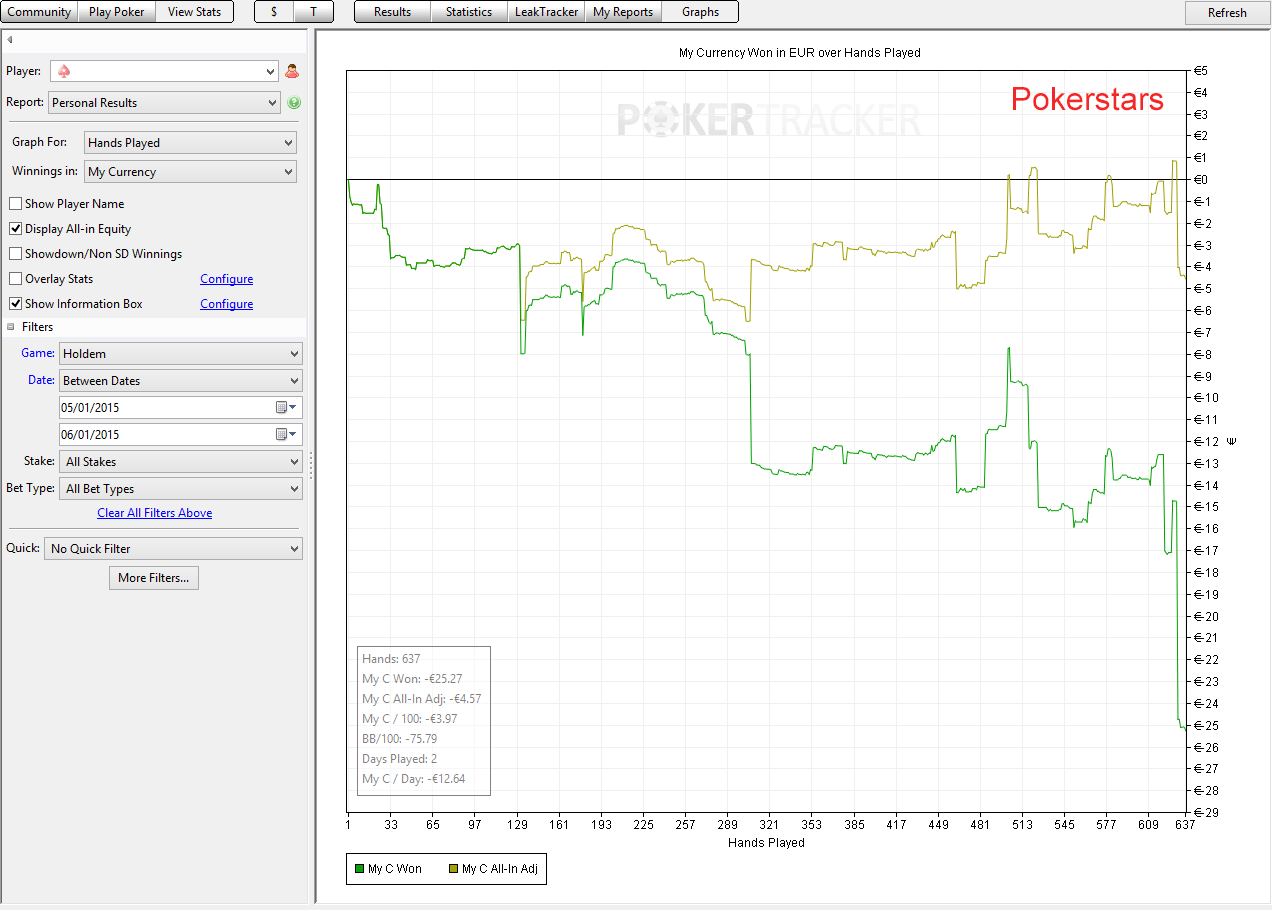This screenshot has width=1272, height=910.
Task: Click the player profile icon beside Player field
Action: (x=292, y=71)
